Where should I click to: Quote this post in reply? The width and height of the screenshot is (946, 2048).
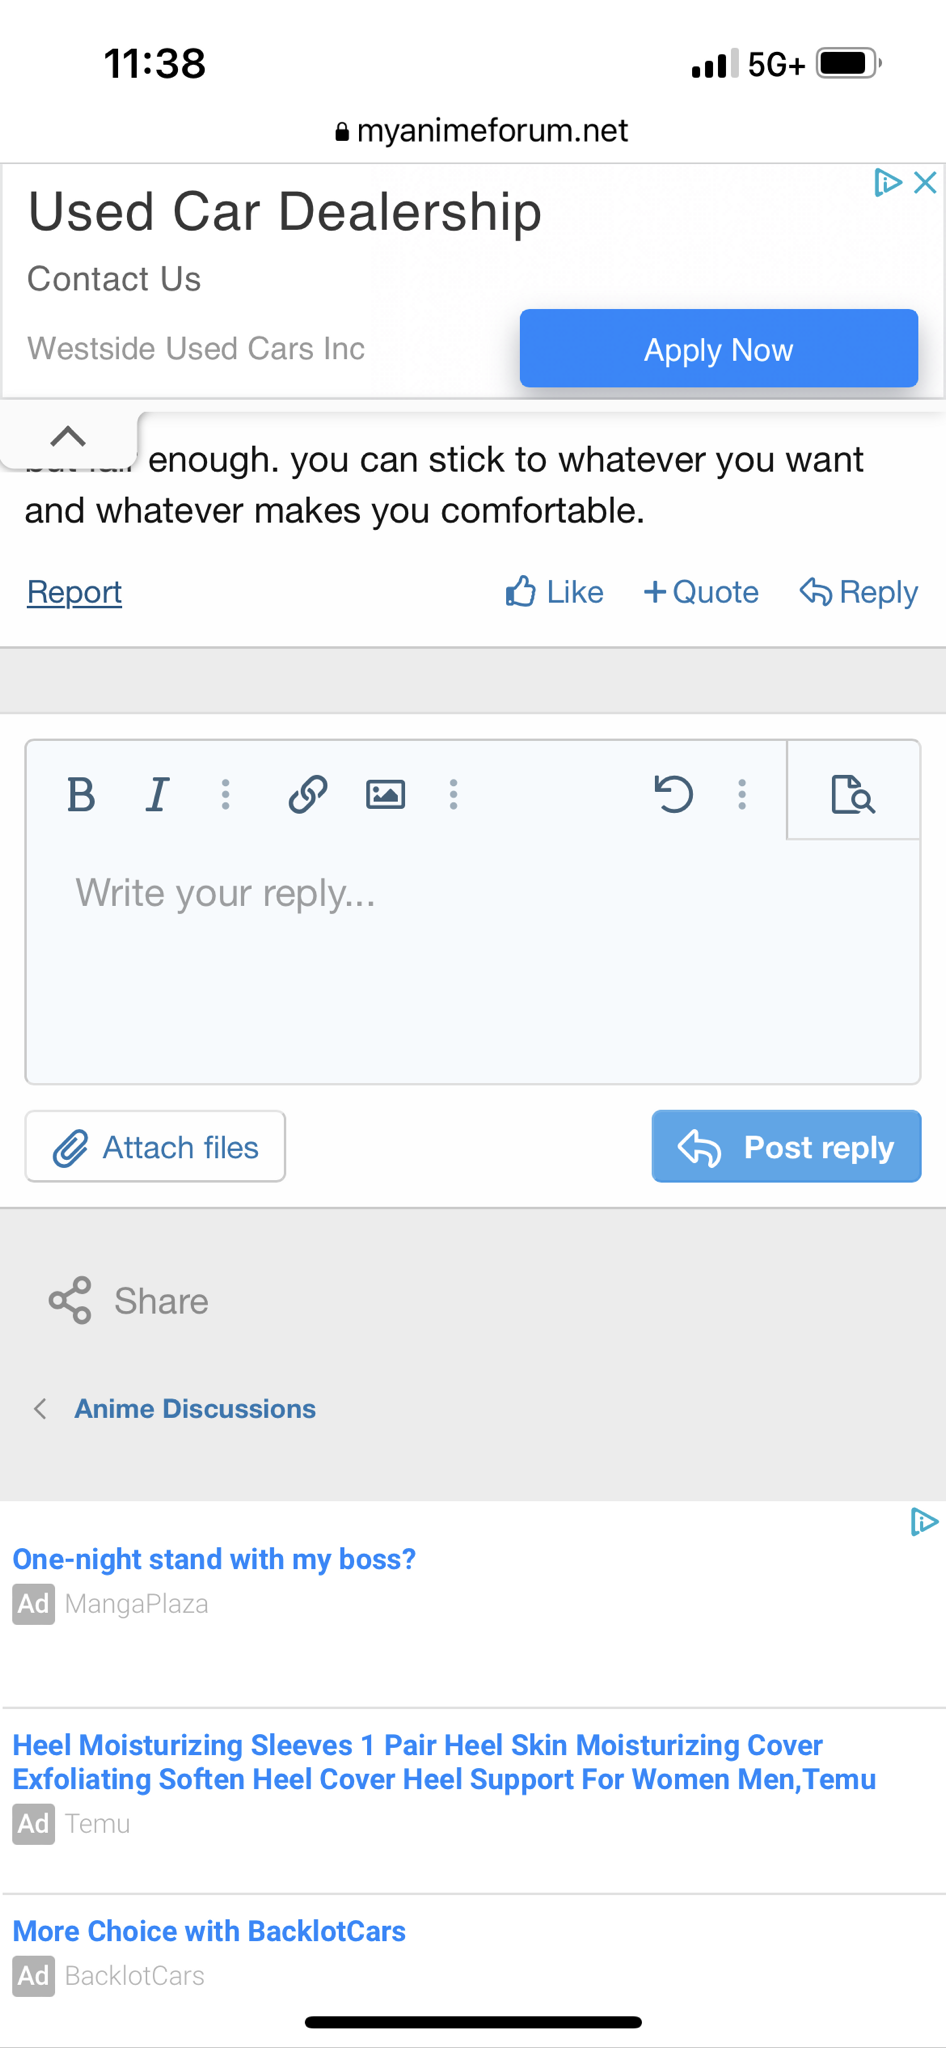pyautogui.click(x=701, y=592)
